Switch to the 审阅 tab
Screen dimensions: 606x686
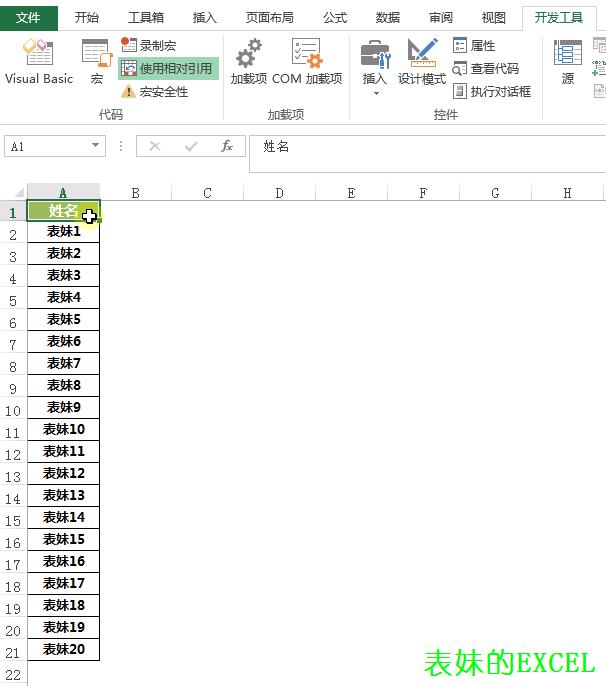[441, 18]
